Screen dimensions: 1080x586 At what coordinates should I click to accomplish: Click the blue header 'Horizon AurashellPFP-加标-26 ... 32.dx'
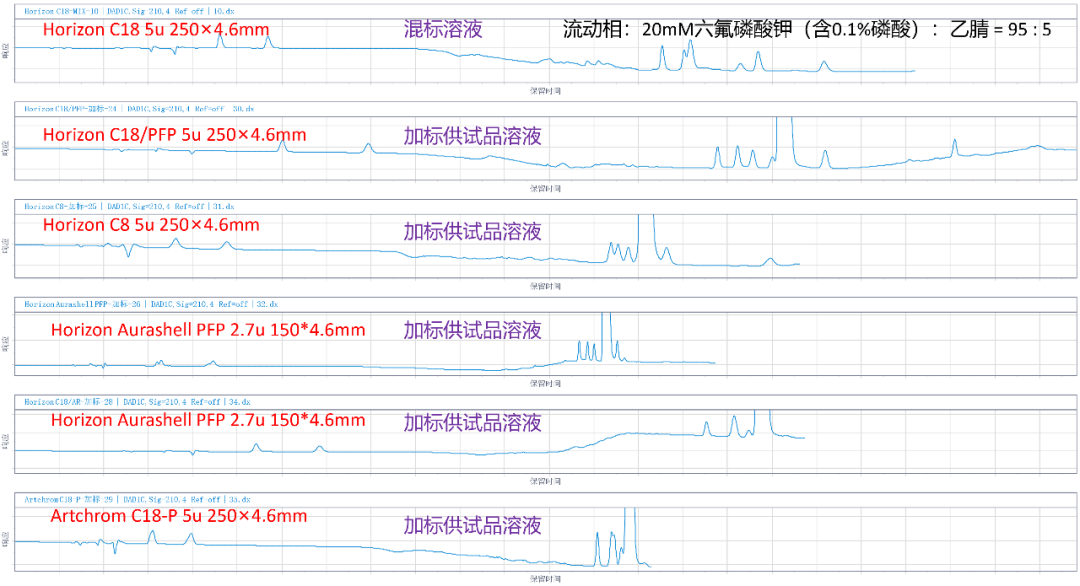[x=151, y=304]
